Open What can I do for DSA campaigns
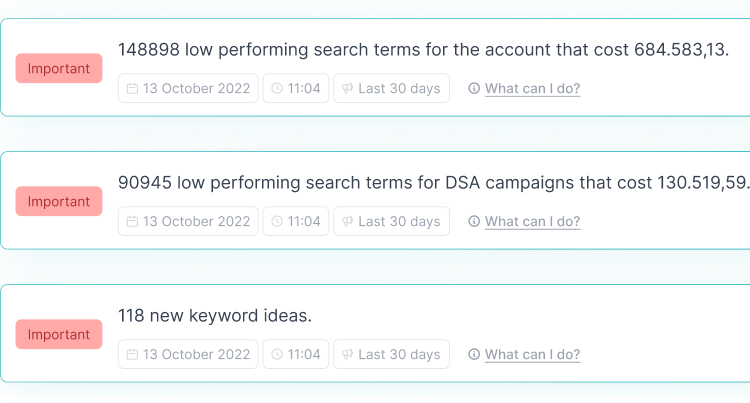Image resolution: width=750 pixels, height=403 pixels. [532, 221]
